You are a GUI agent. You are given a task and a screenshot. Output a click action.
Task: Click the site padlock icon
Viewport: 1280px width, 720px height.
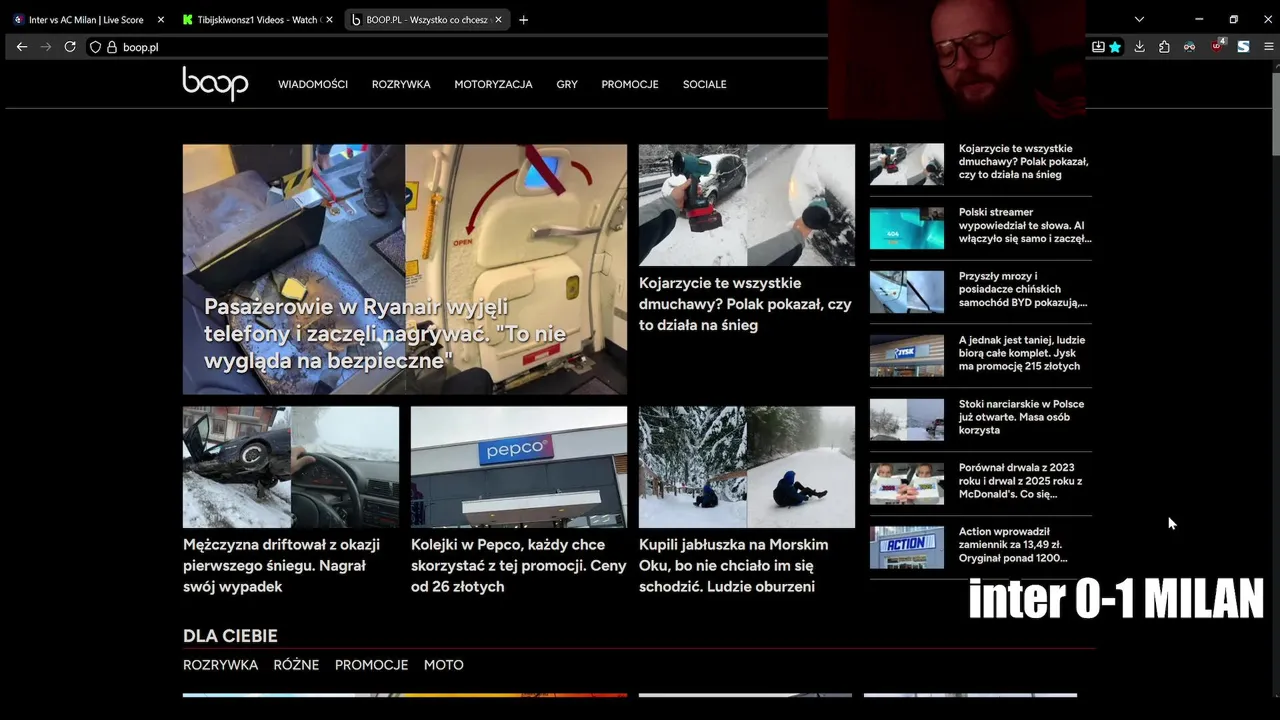[x=112, y=47]
